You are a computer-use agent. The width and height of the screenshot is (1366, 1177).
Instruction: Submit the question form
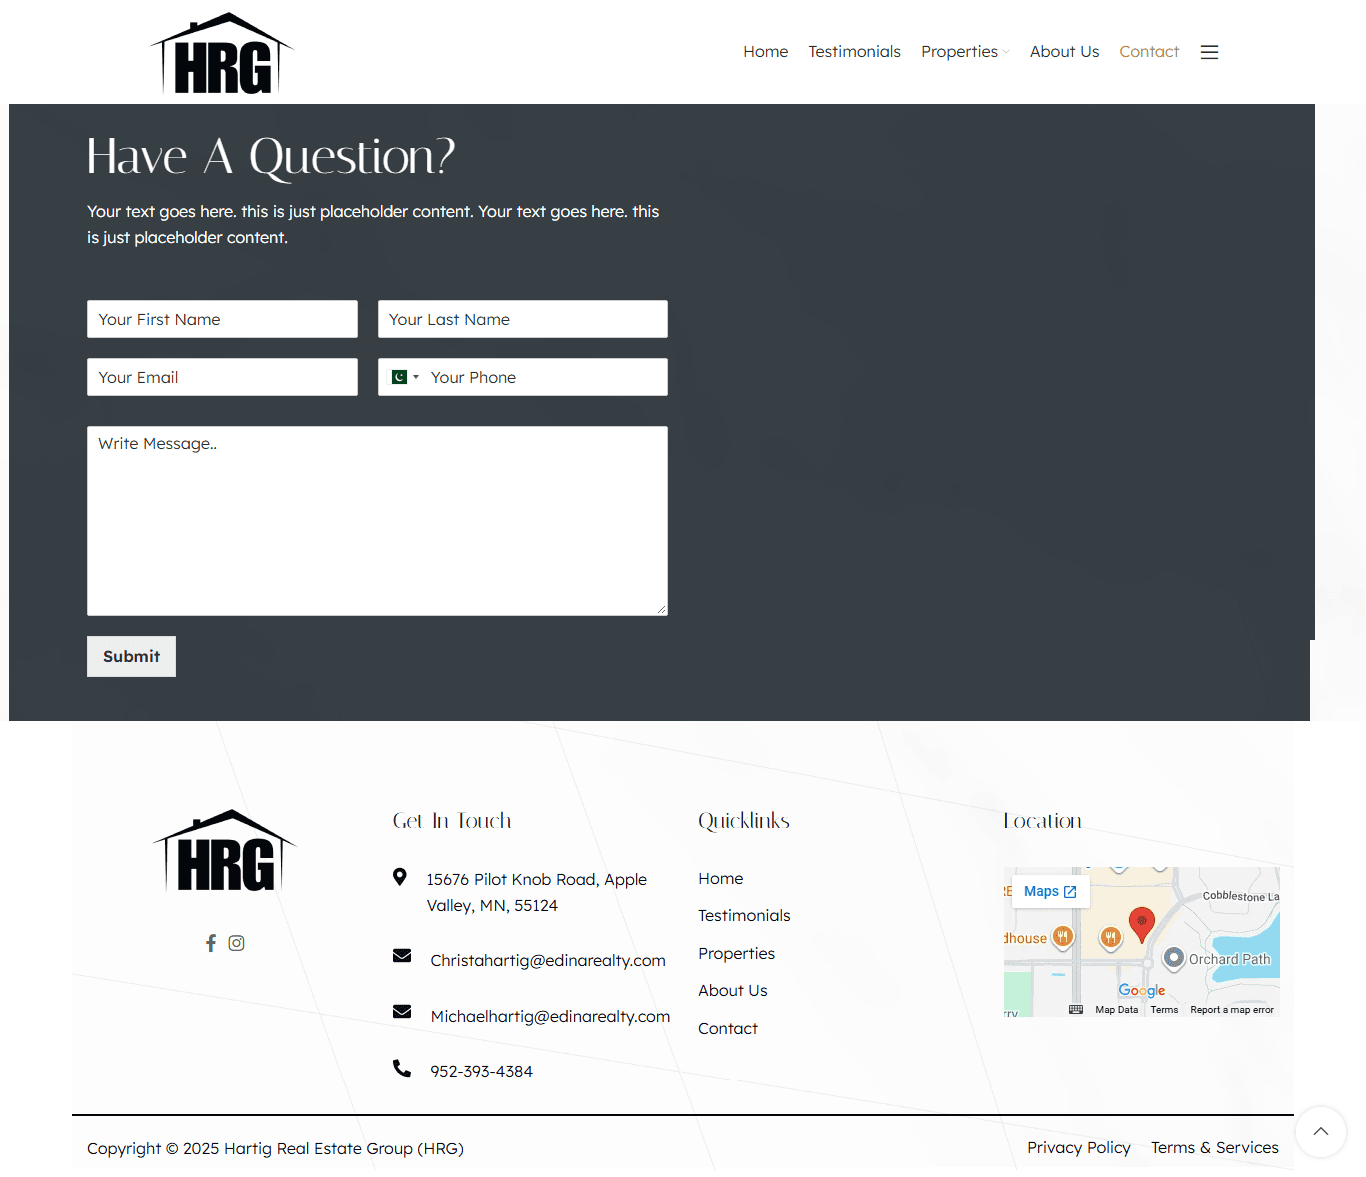131,656
